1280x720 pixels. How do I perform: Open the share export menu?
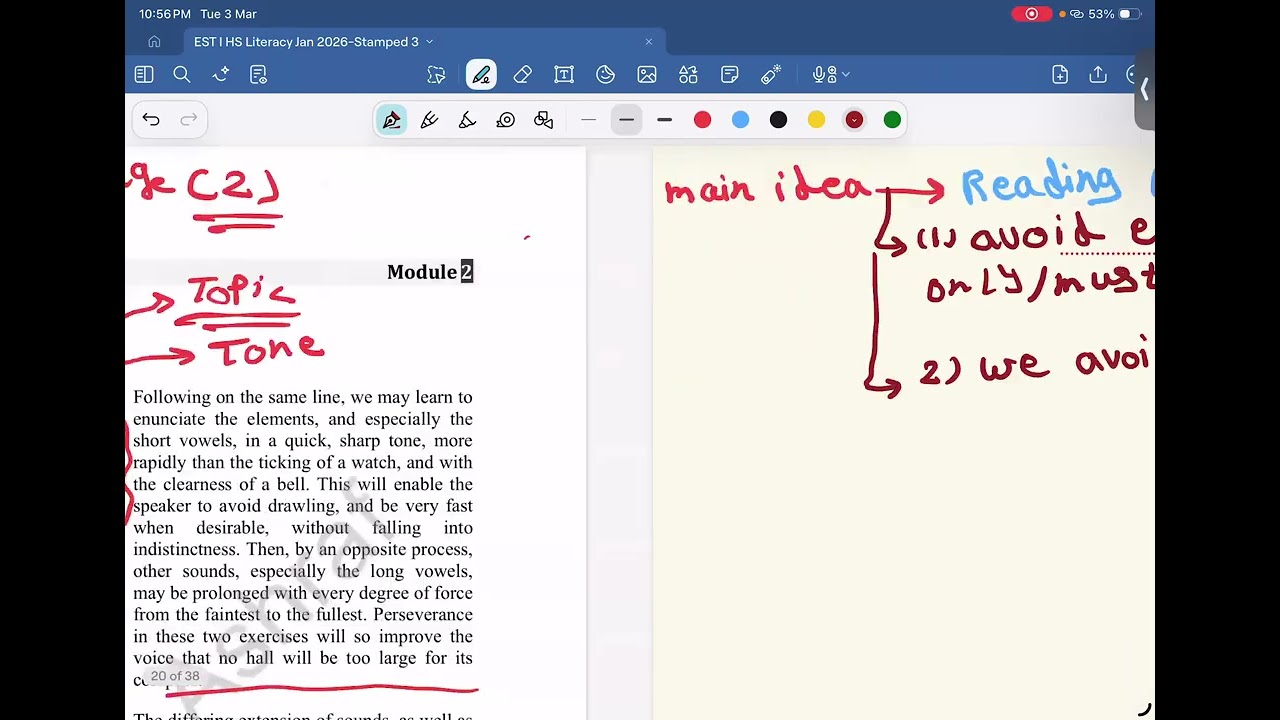click(1098, 75)
